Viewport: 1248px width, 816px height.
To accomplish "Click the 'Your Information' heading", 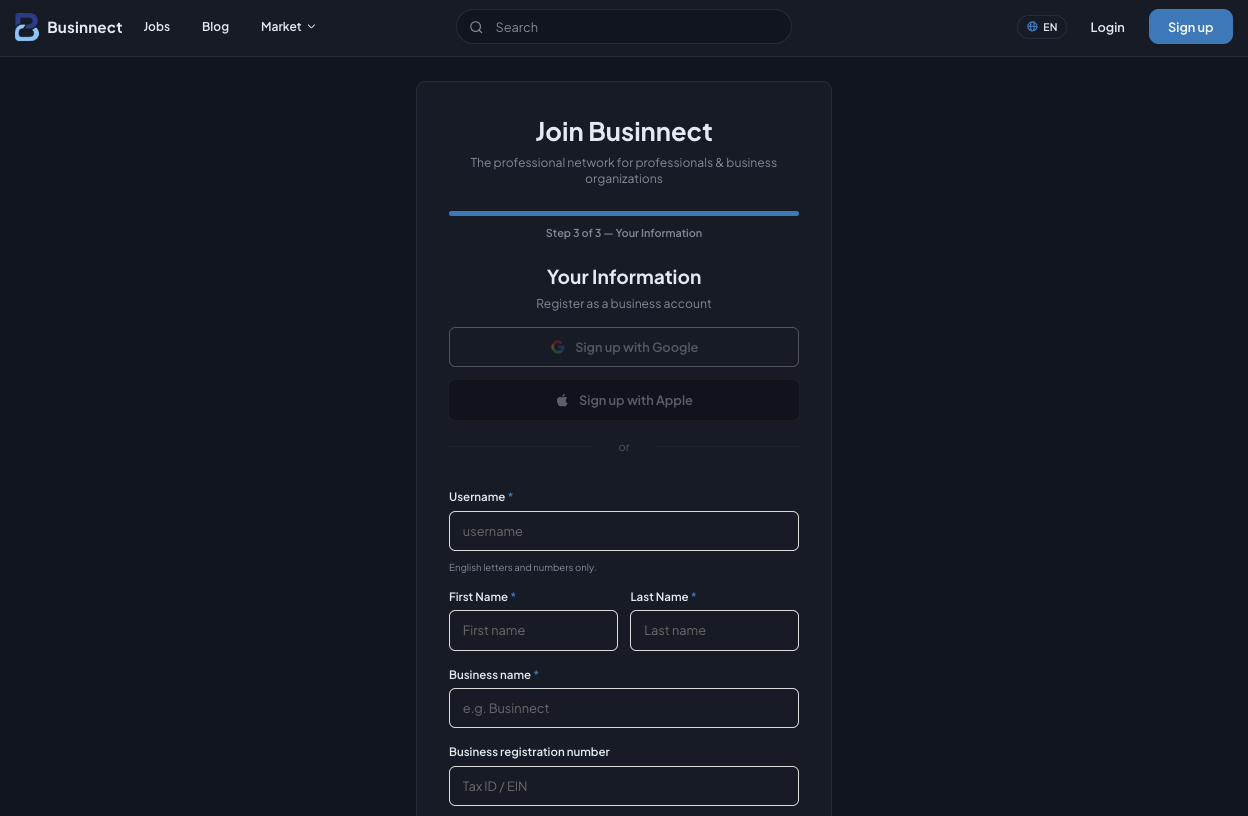I will (x=623, y=277).
